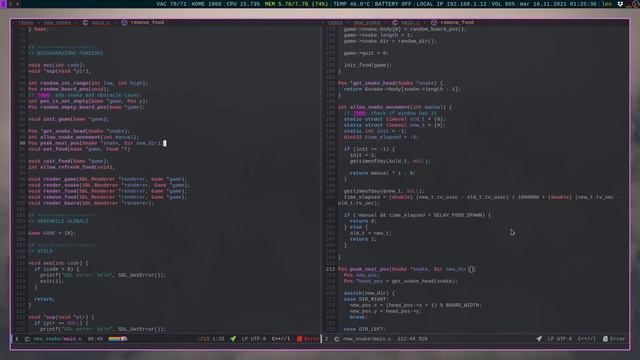Click line number 90 in left gutter

[x=22, y=143]
